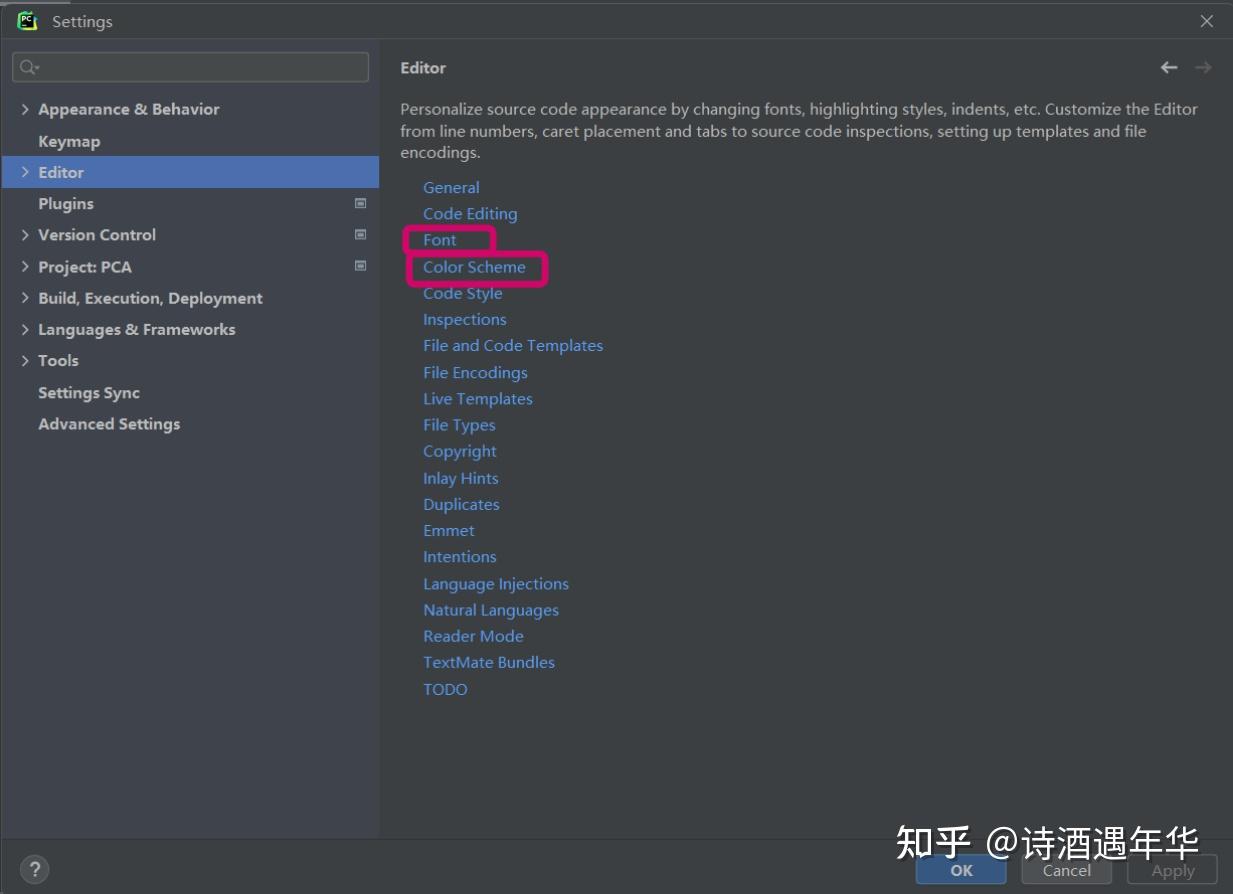Select Project: PCA label

(85, 267)
